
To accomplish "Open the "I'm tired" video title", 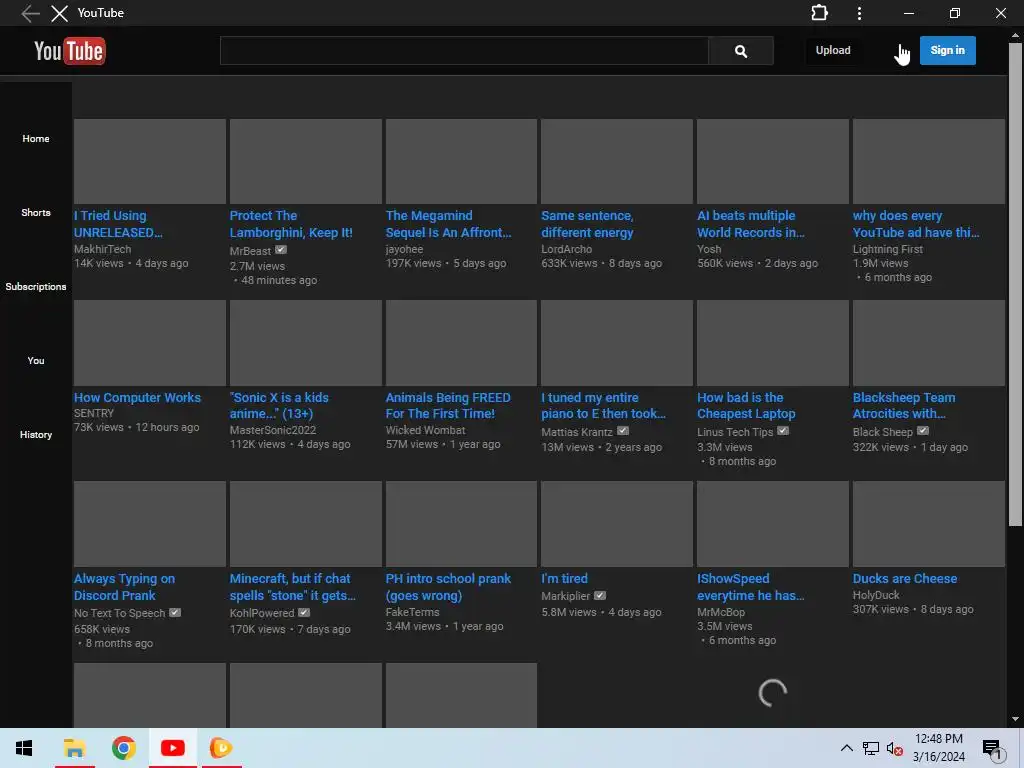I will [564, 579].
